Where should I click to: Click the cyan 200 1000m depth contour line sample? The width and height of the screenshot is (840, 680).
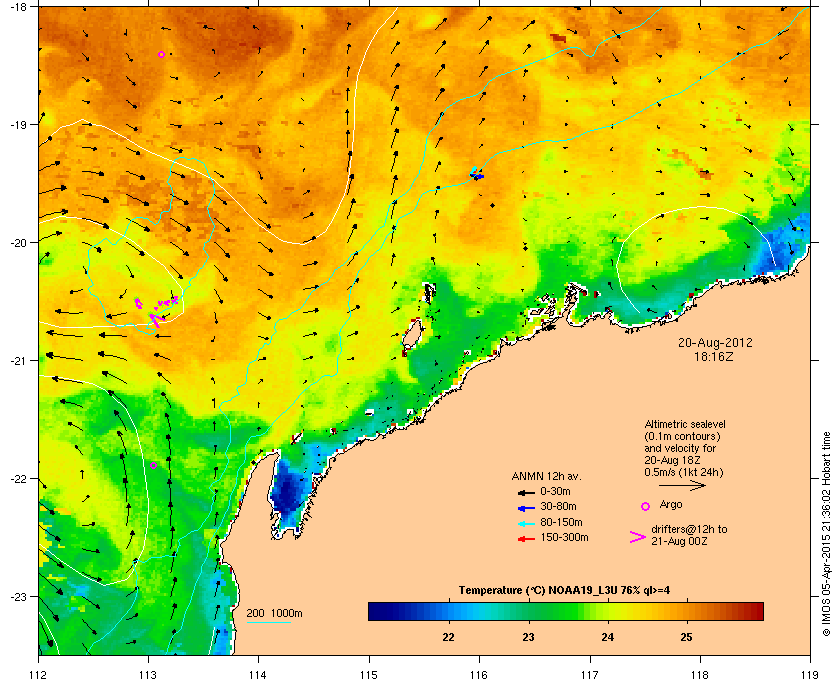[x=268, y=622]
